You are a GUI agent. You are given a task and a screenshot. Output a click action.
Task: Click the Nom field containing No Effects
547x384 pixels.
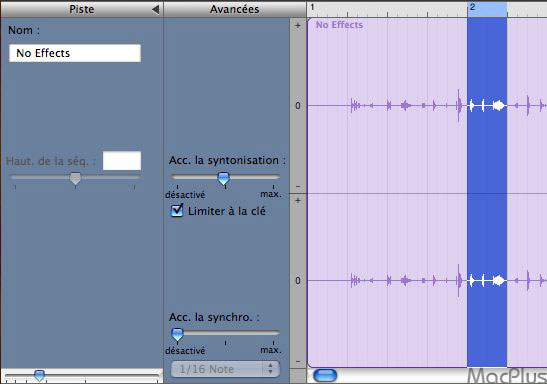[x=75, y=53]
